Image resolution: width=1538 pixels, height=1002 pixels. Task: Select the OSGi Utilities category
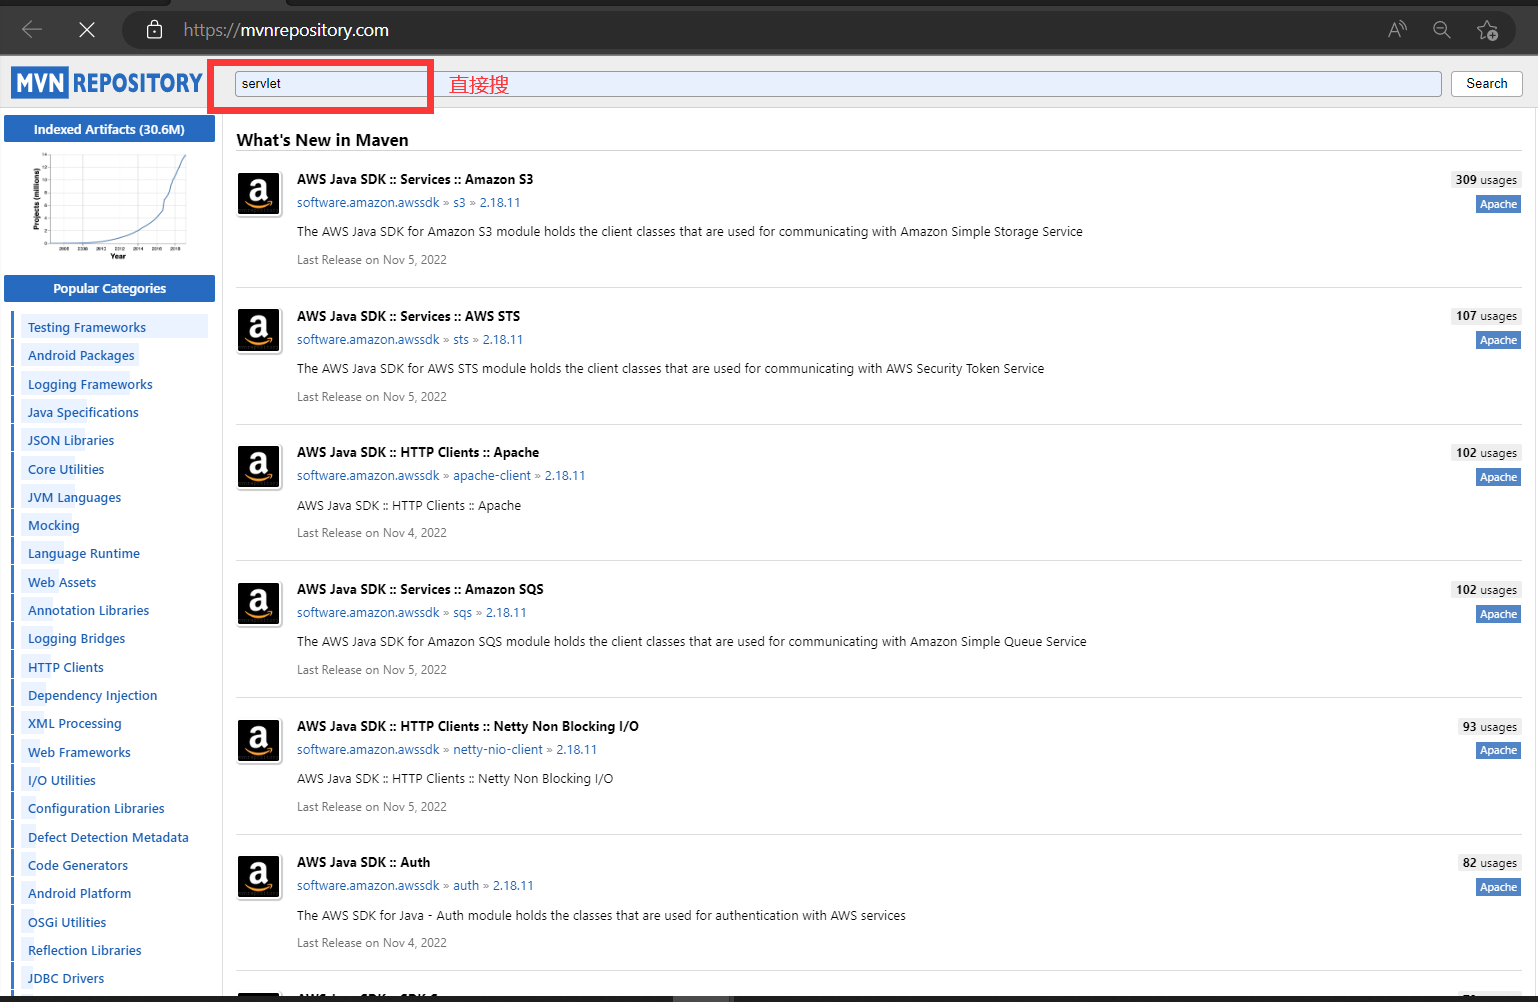[67, 922]
